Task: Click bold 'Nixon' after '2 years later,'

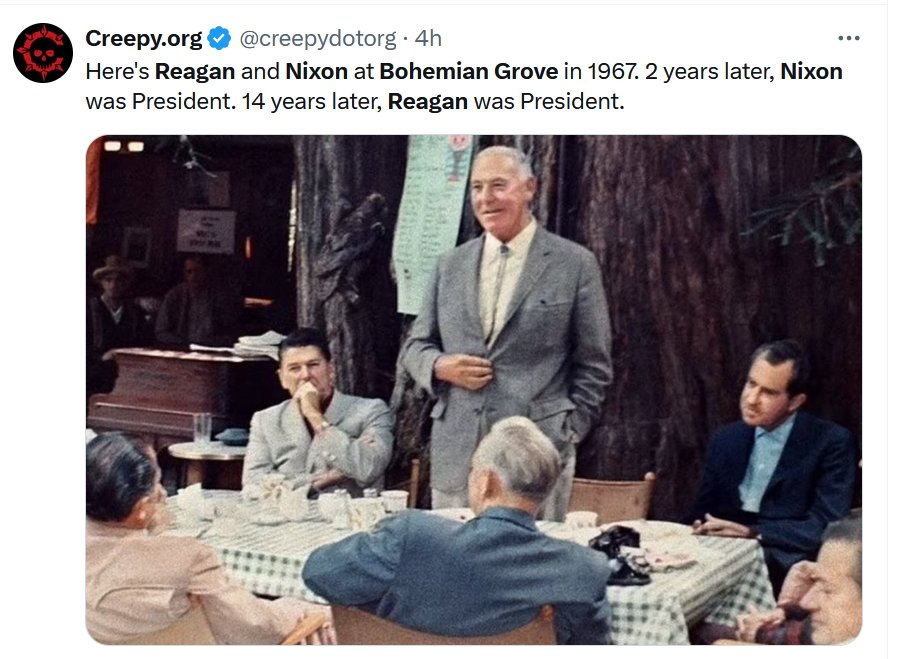Action: click(811, 72)
